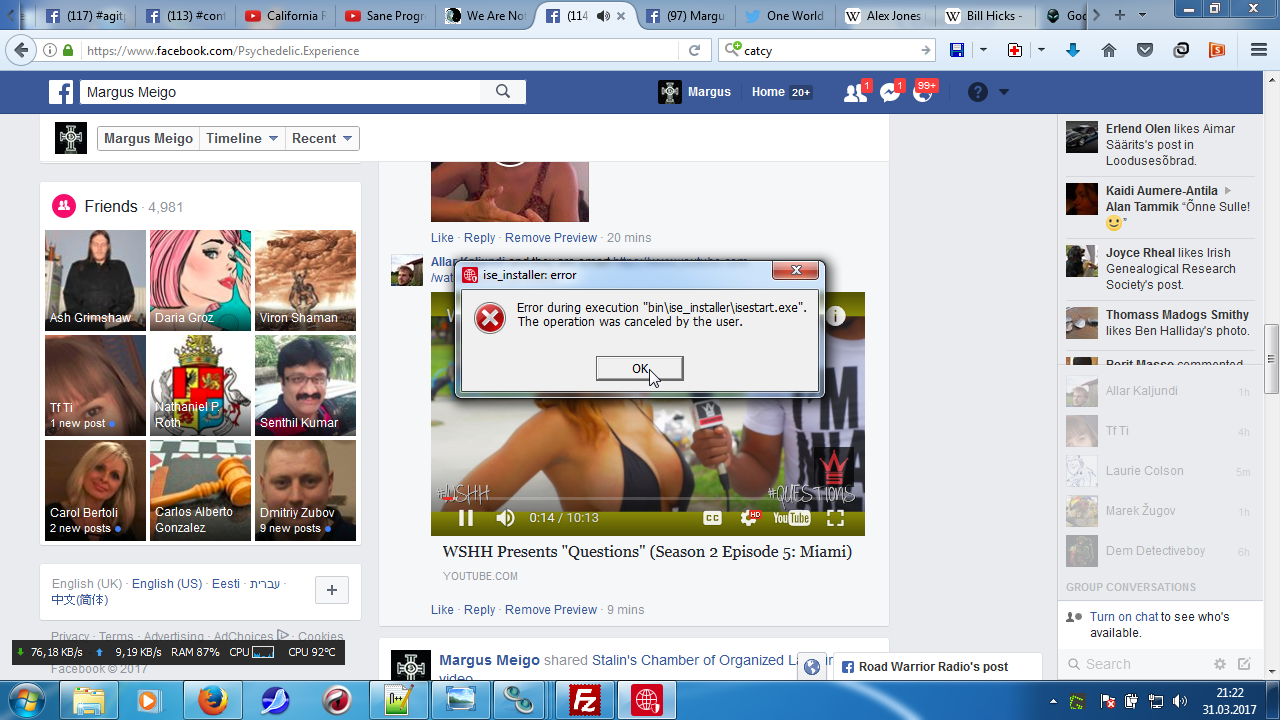Open the Messenger messages icon
This screenshot has width=1280, height=720.
[x=890, y=92]
